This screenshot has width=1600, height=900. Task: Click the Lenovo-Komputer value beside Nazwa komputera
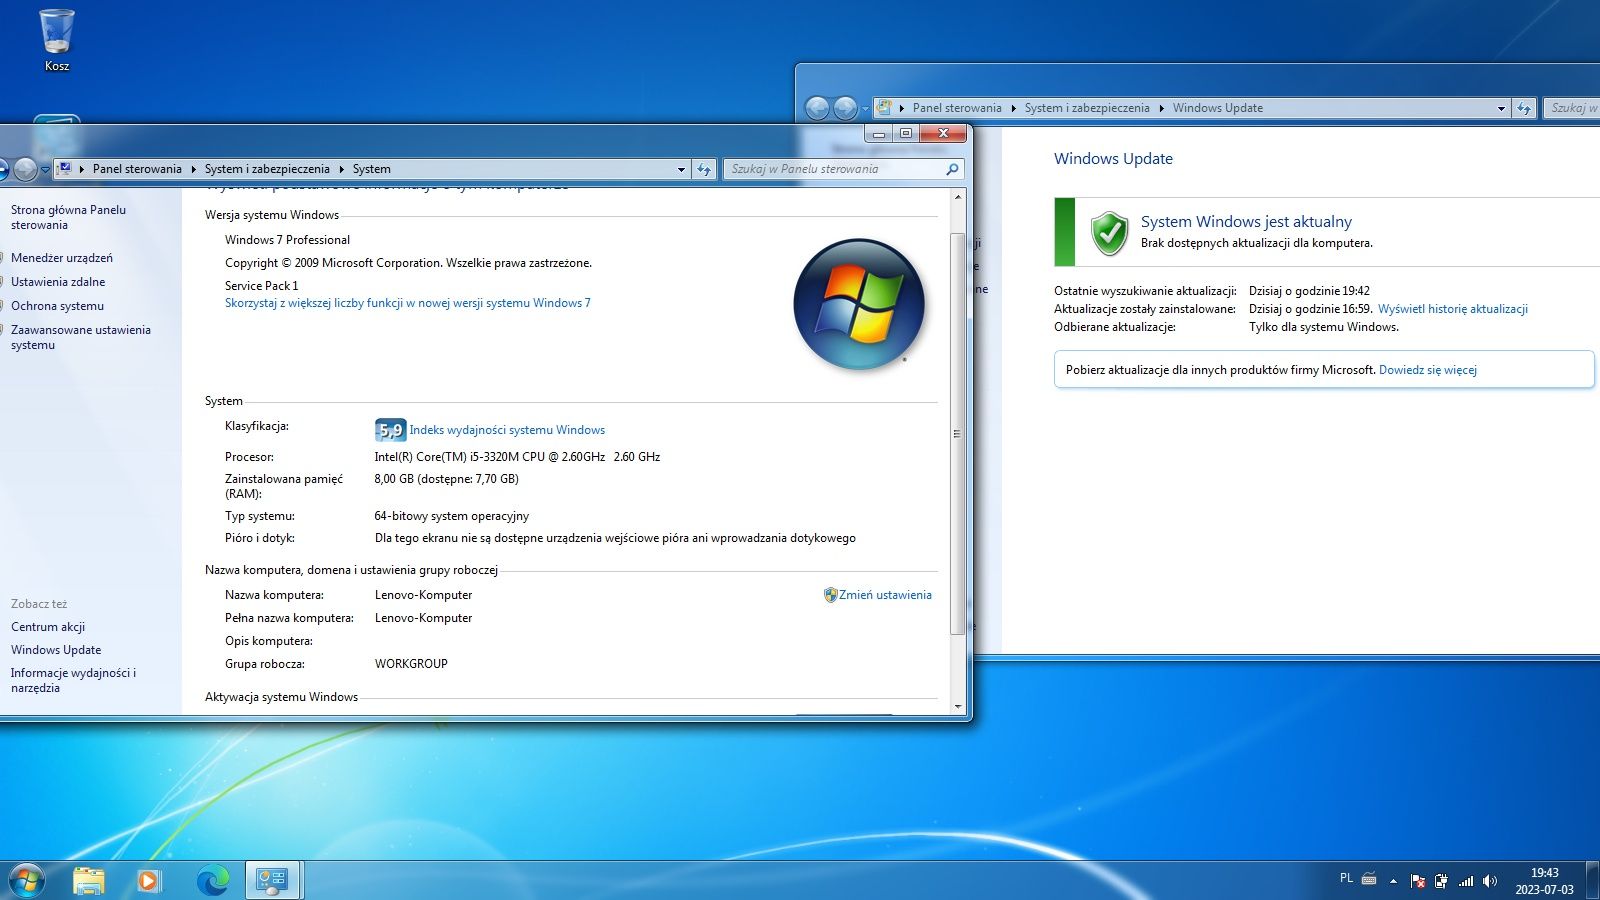[x=423, y=595]
